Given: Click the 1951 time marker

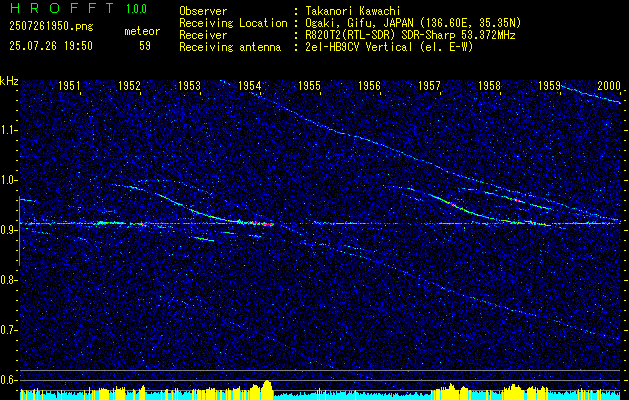Looking at the screenshot, I should 69,85.
